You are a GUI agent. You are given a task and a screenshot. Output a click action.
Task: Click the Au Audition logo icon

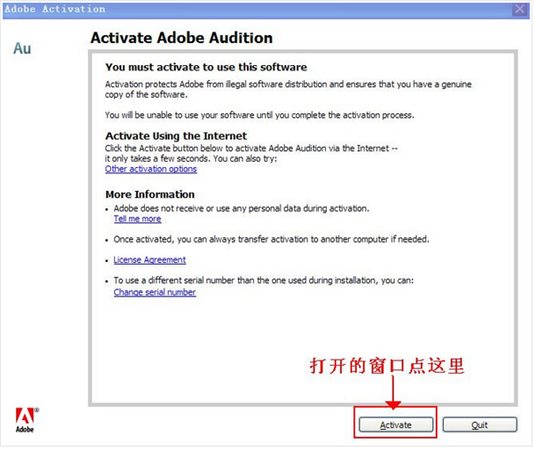click(22, 48)
